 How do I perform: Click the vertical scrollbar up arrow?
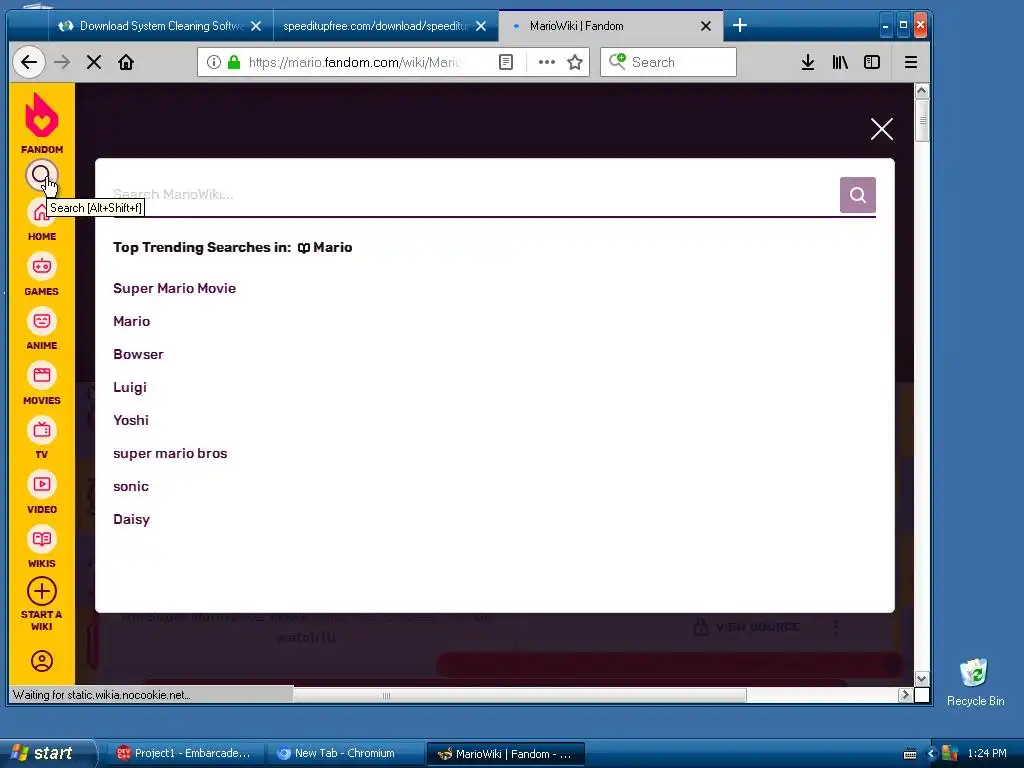(x=921, y=90)
